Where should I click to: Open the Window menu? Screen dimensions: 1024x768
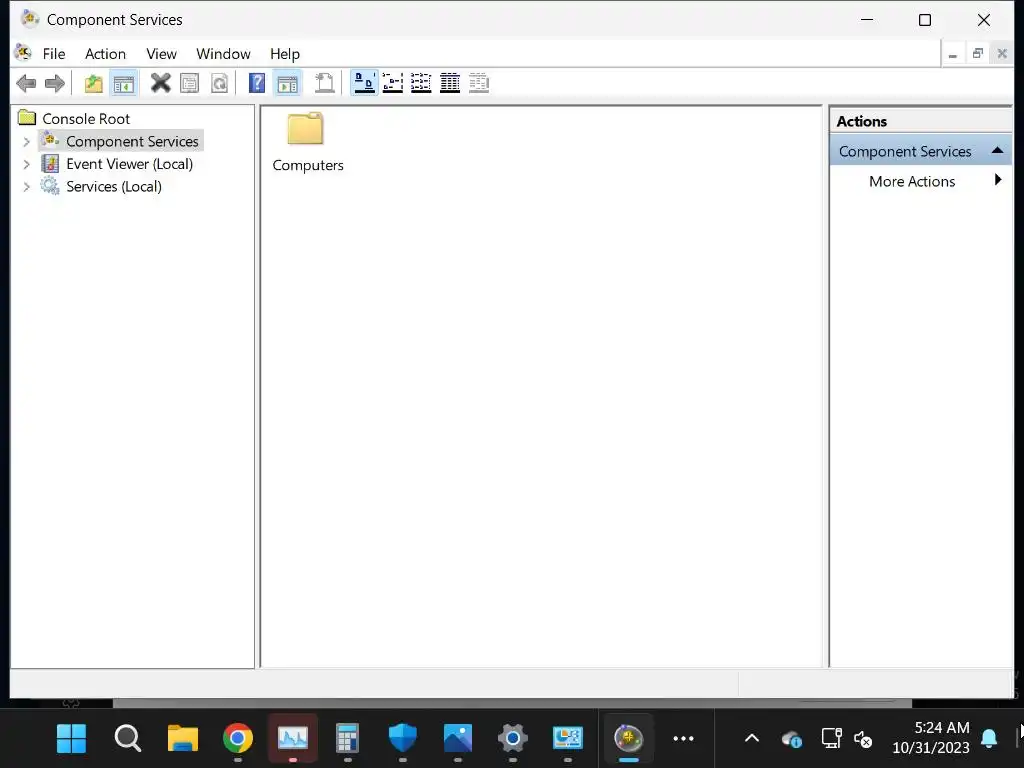[x=223, y=54]
